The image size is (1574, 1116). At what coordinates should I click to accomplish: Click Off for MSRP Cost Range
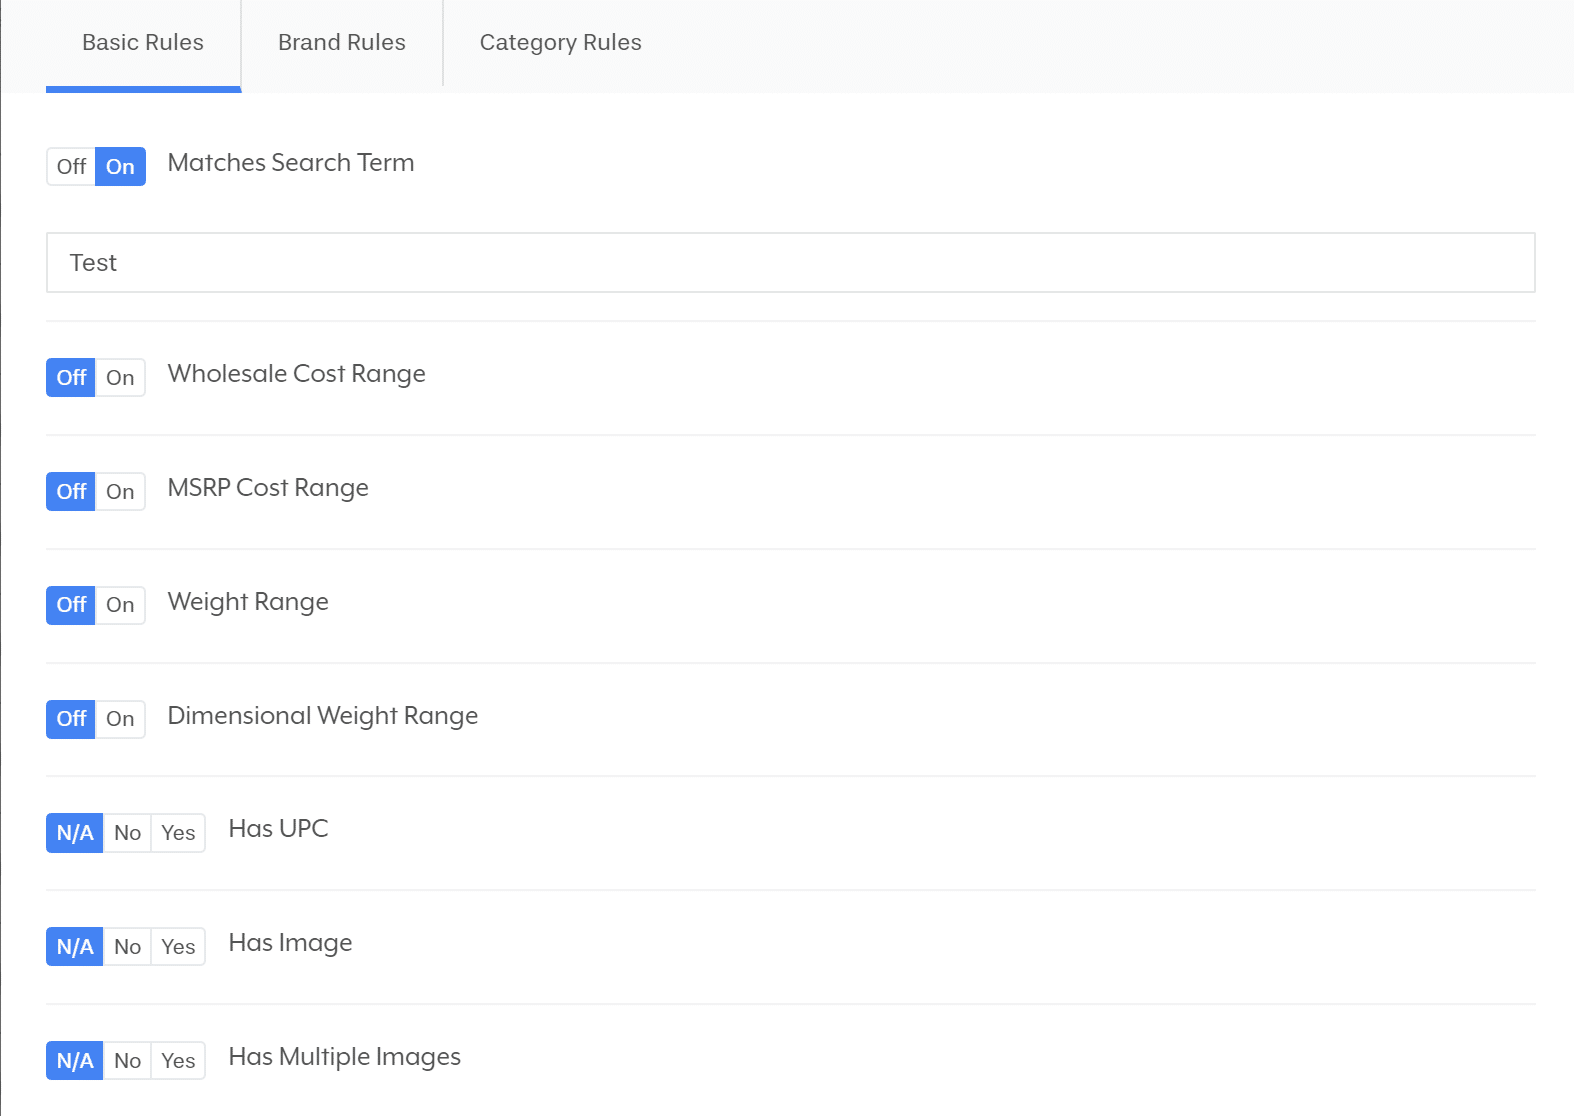71,492
